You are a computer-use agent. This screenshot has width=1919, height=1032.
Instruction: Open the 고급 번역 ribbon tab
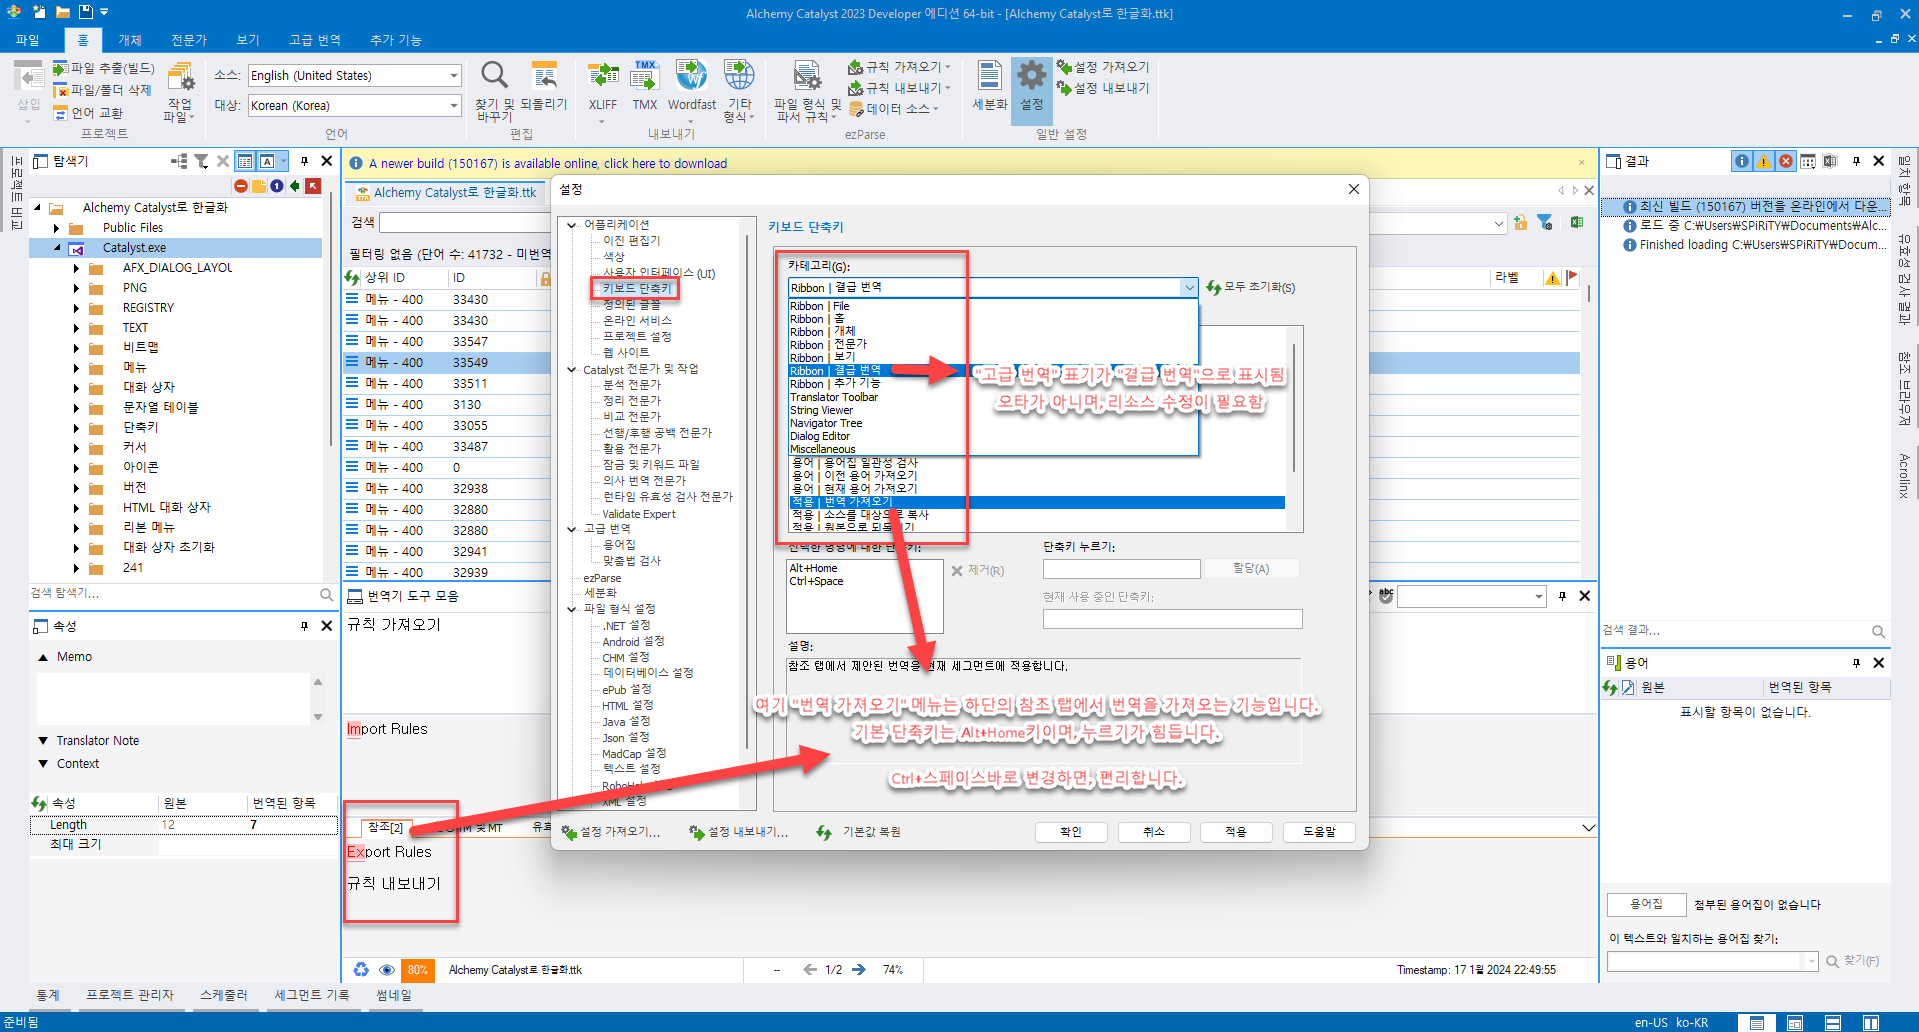(x=315, y=40)
